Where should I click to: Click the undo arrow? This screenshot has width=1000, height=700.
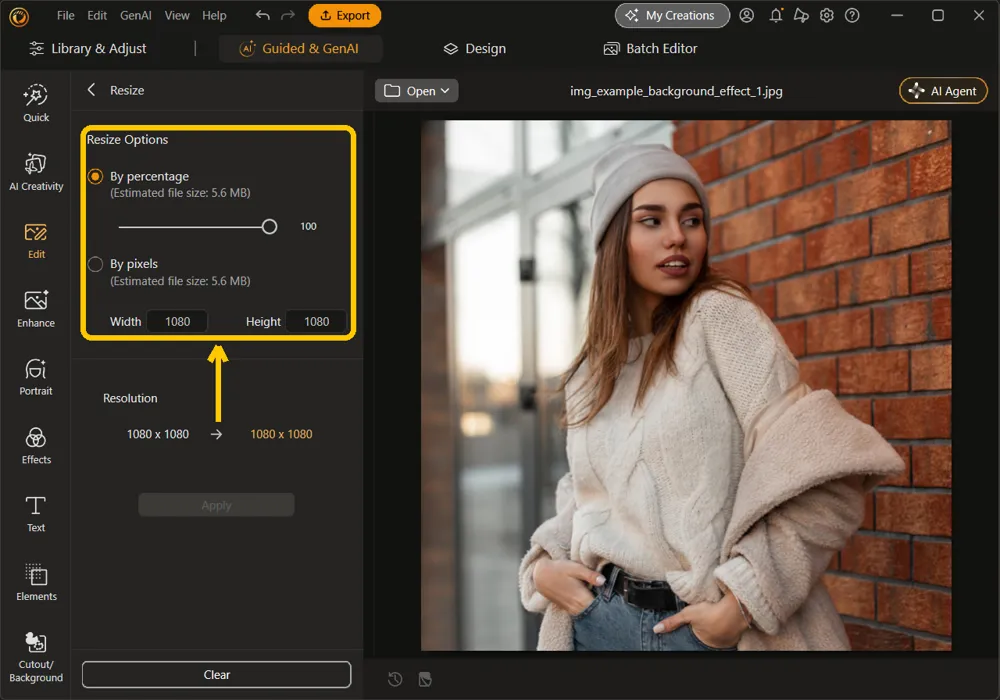pos(262,15)
